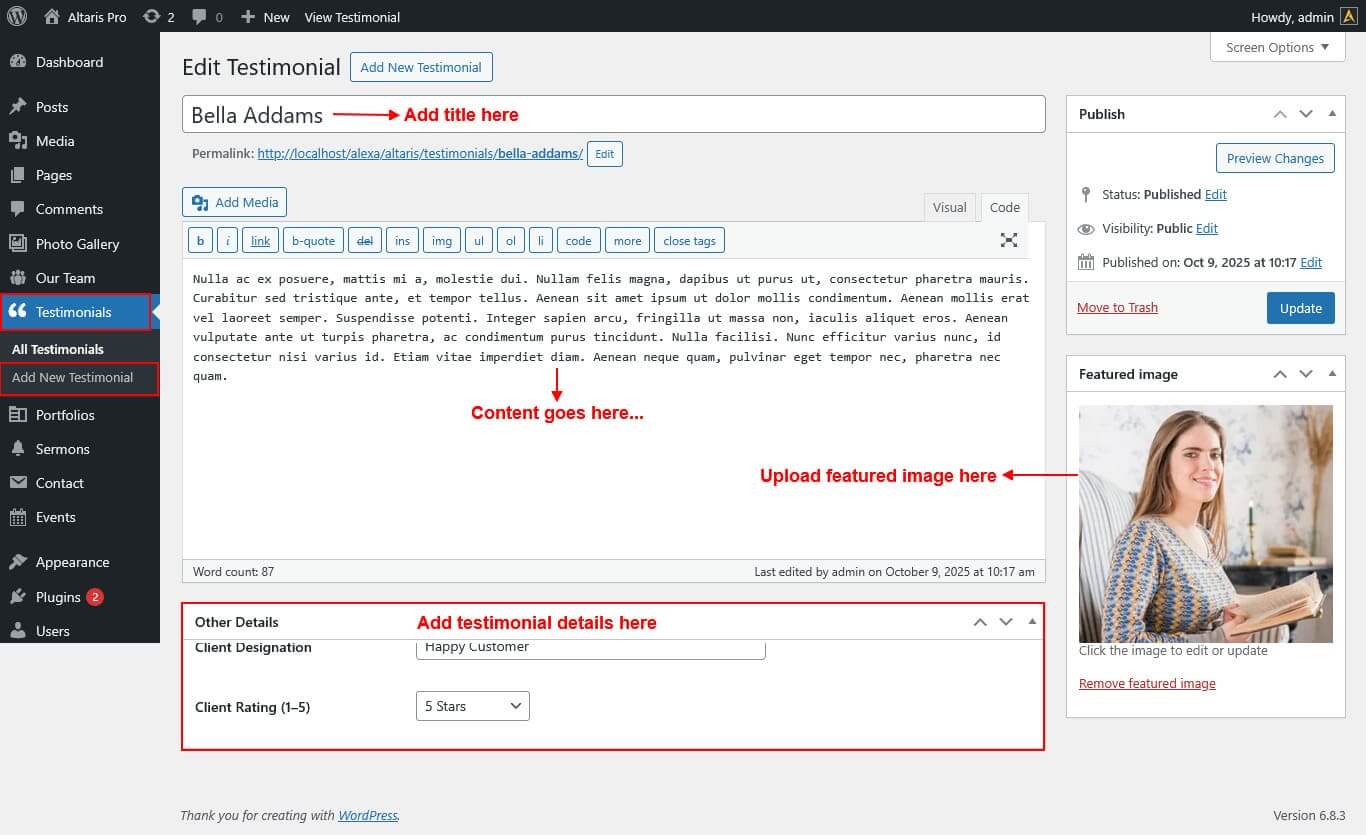Click the WordPress logo icon

pos(17,16)
